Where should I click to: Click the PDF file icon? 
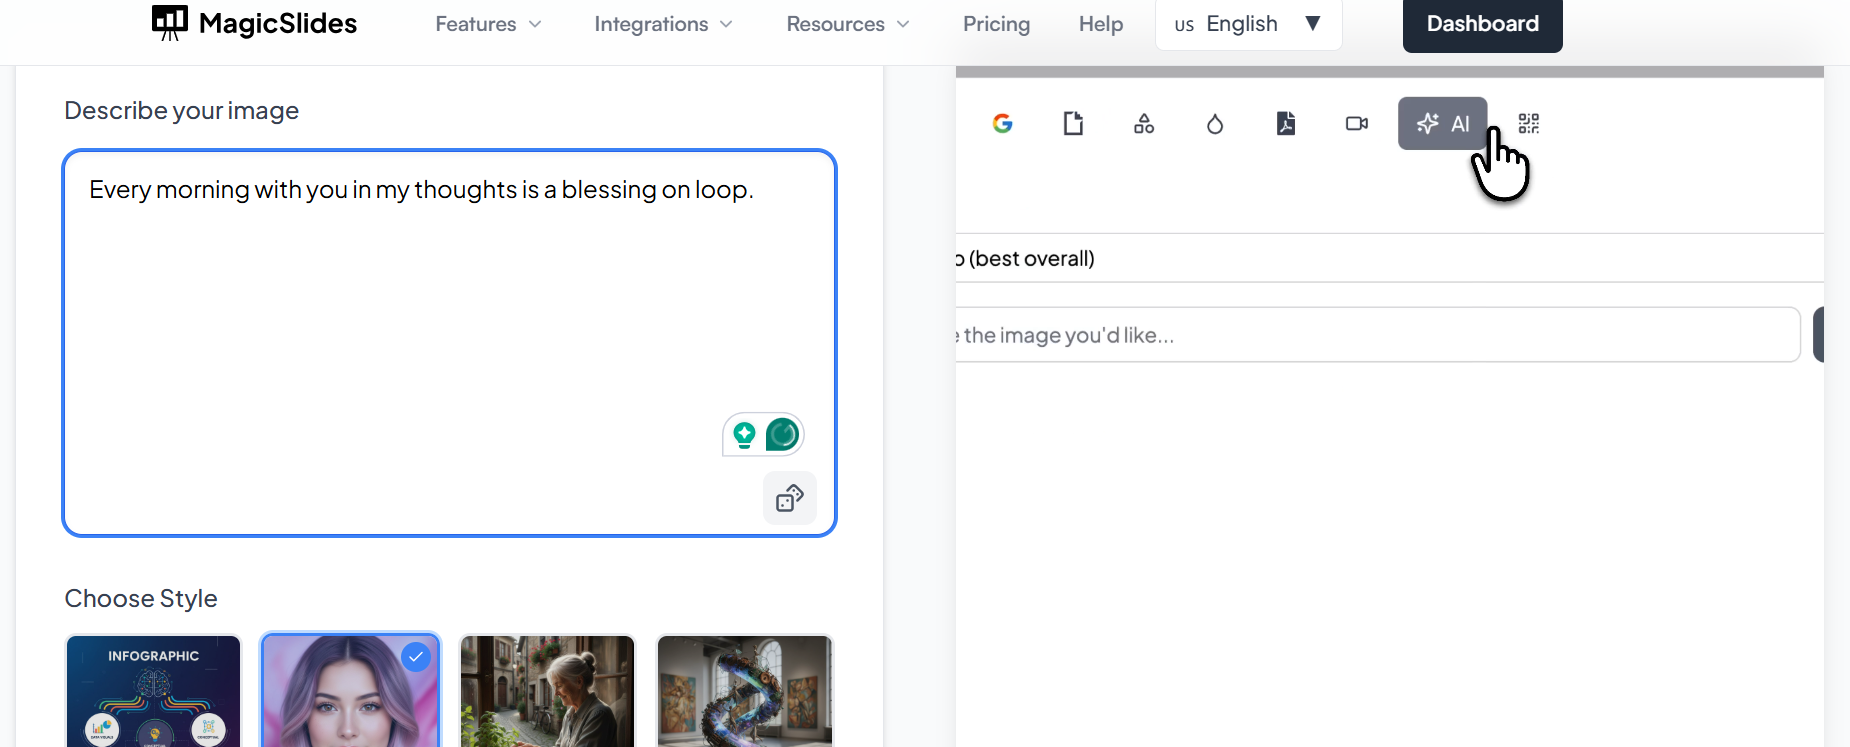(x=1286, y=124)
